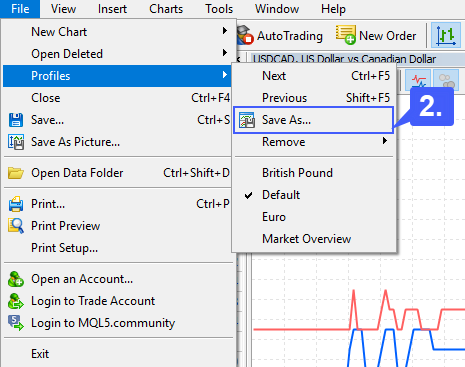Click the Open an Account icon
Image resolution: width=465 pixels, height=367 pixels.
[x=16, y=279]
